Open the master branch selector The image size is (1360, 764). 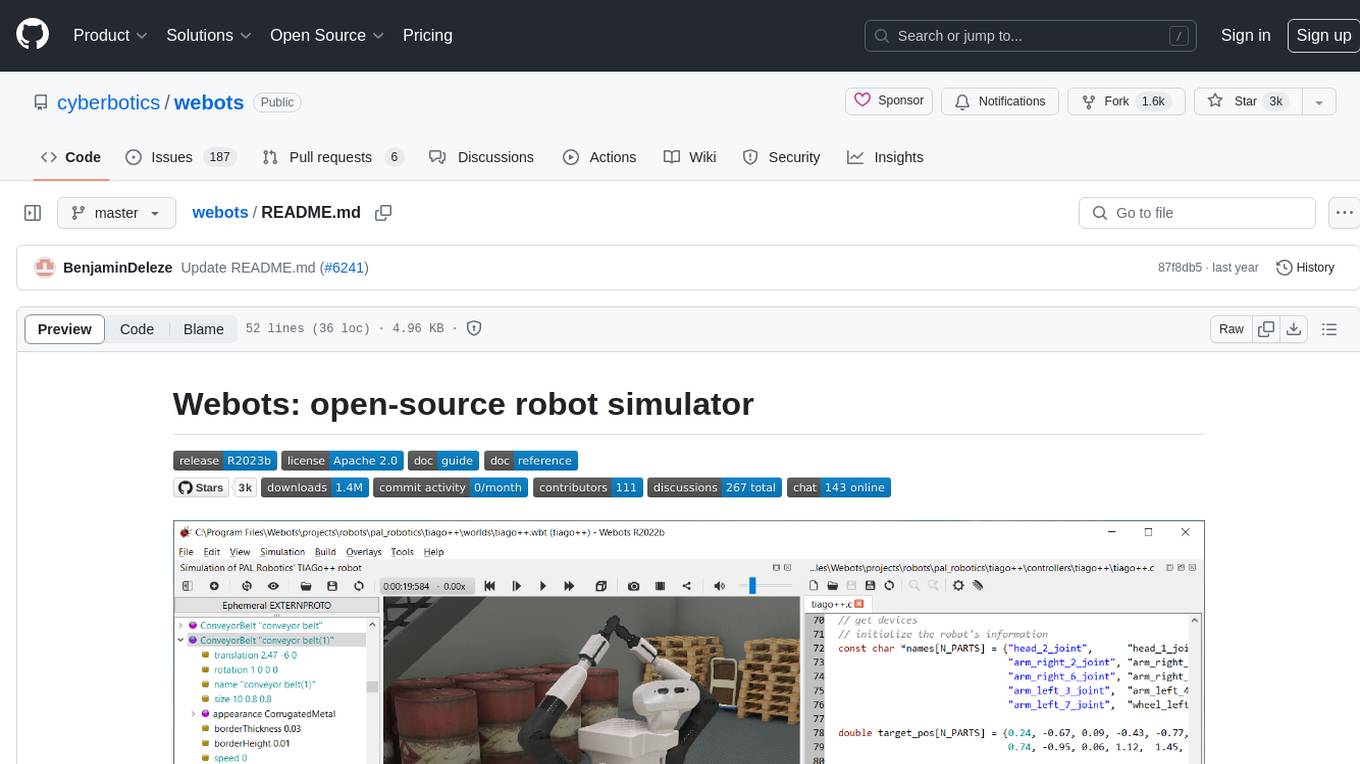pos(116,213)
